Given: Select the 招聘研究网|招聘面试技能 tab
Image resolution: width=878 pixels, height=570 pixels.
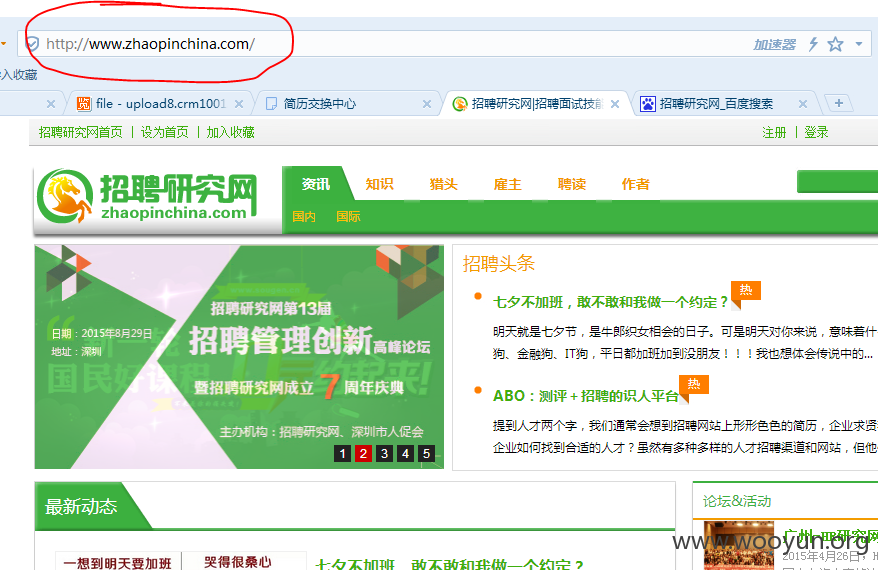Looking at the screenshot, I should [536, 104].
